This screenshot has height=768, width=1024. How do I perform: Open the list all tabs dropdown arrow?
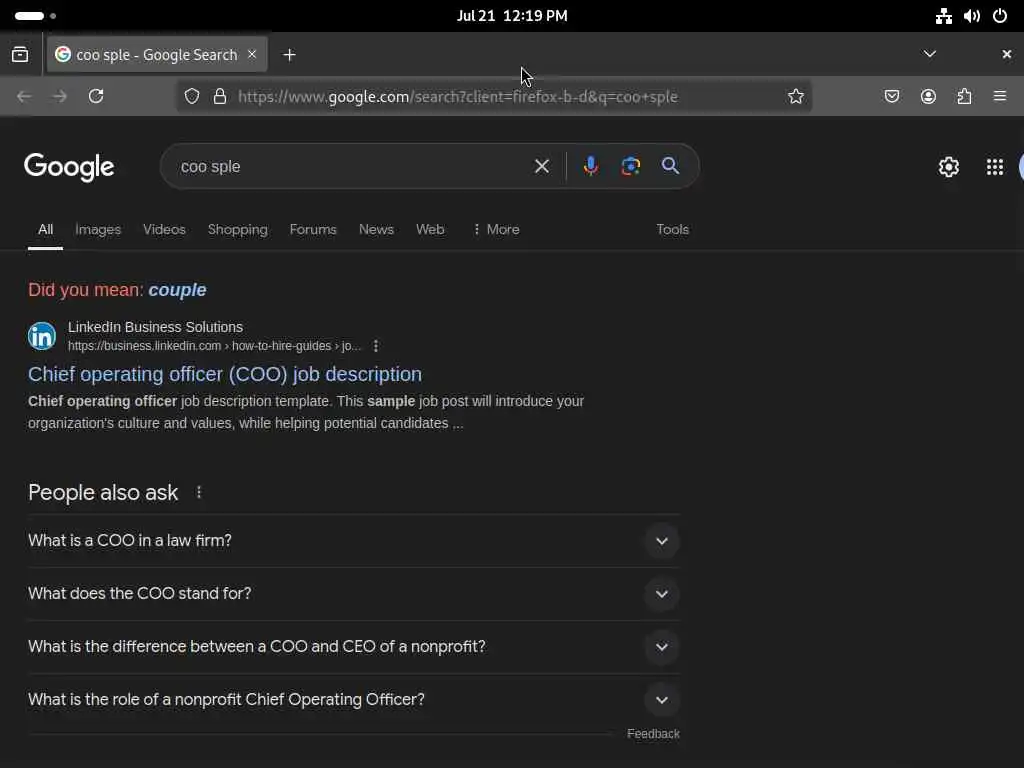point(930,54)
